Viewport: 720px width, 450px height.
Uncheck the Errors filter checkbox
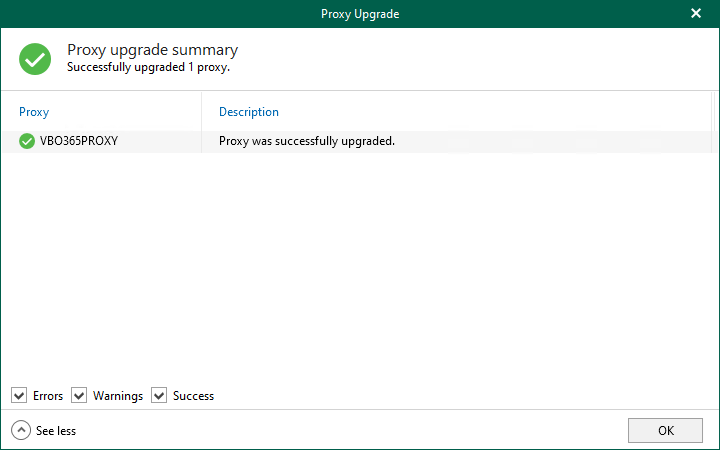pos(19,395)
